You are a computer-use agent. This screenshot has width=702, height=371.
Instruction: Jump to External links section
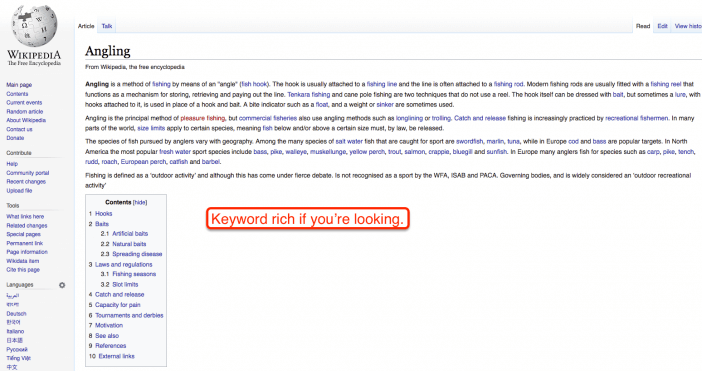(x=116, y=356)
